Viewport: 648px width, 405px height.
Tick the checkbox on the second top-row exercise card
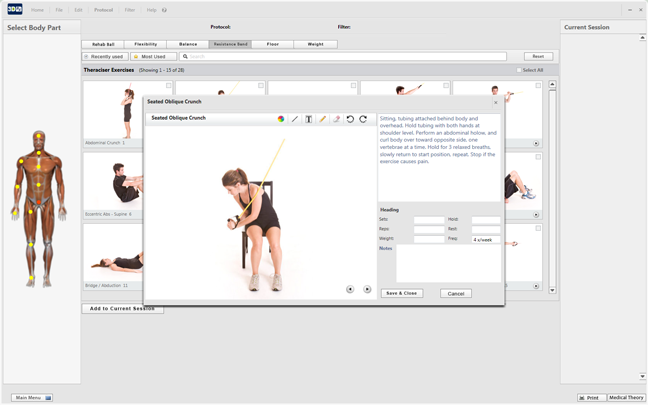pyautogui.click(x=261, y=86)
